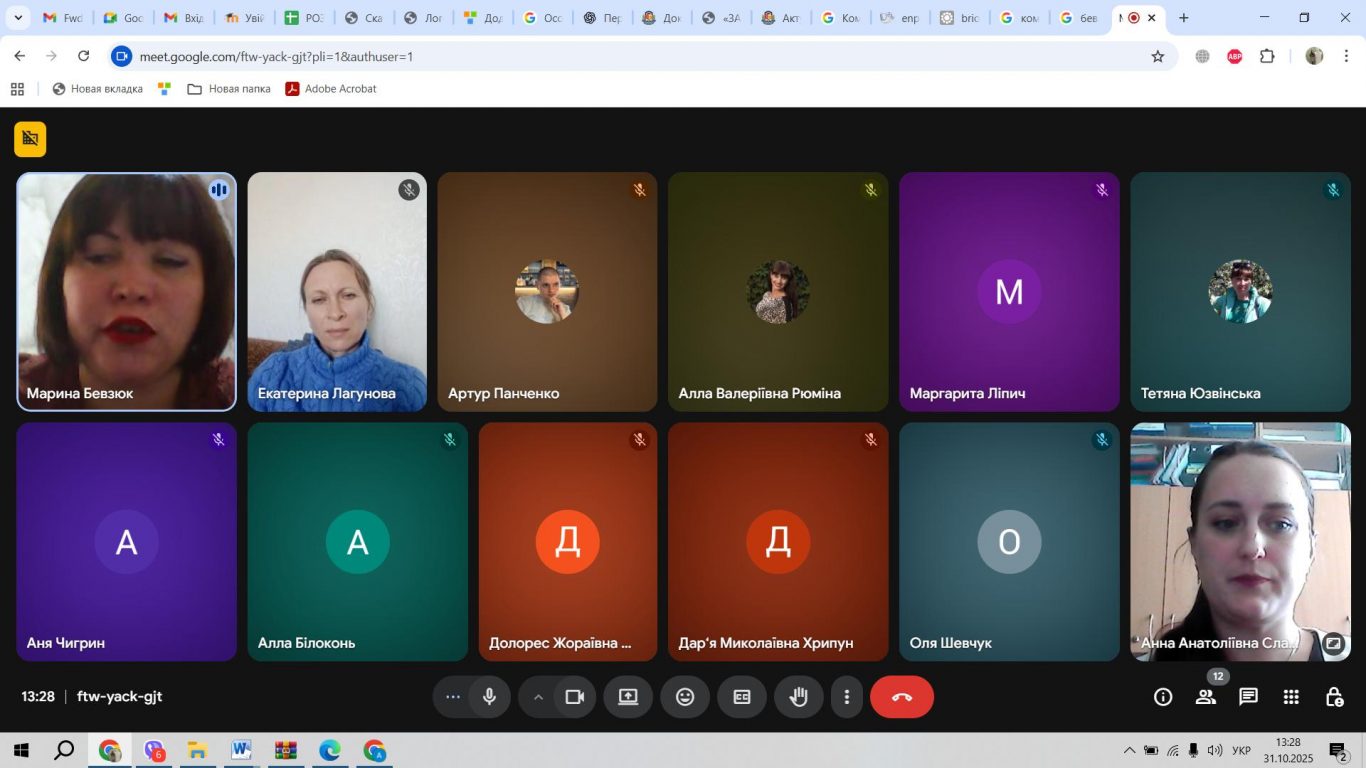Image resolution: width=1366 pixels, height=768 pixels.
Task: Open audio settings three-dots pill
Action: (x=452, y=697)
